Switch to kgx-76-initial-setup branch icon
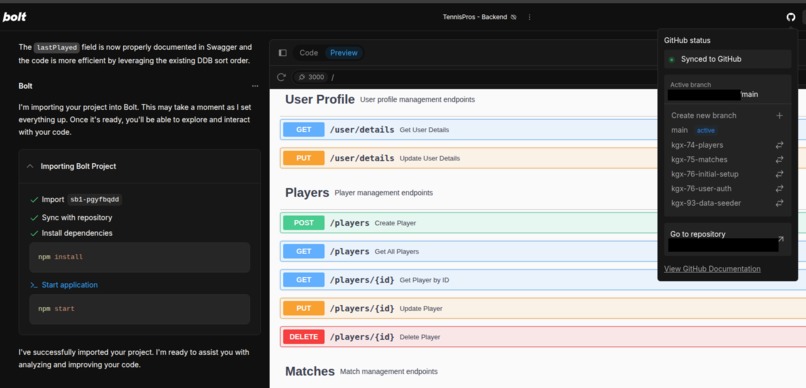 [779, 174]
